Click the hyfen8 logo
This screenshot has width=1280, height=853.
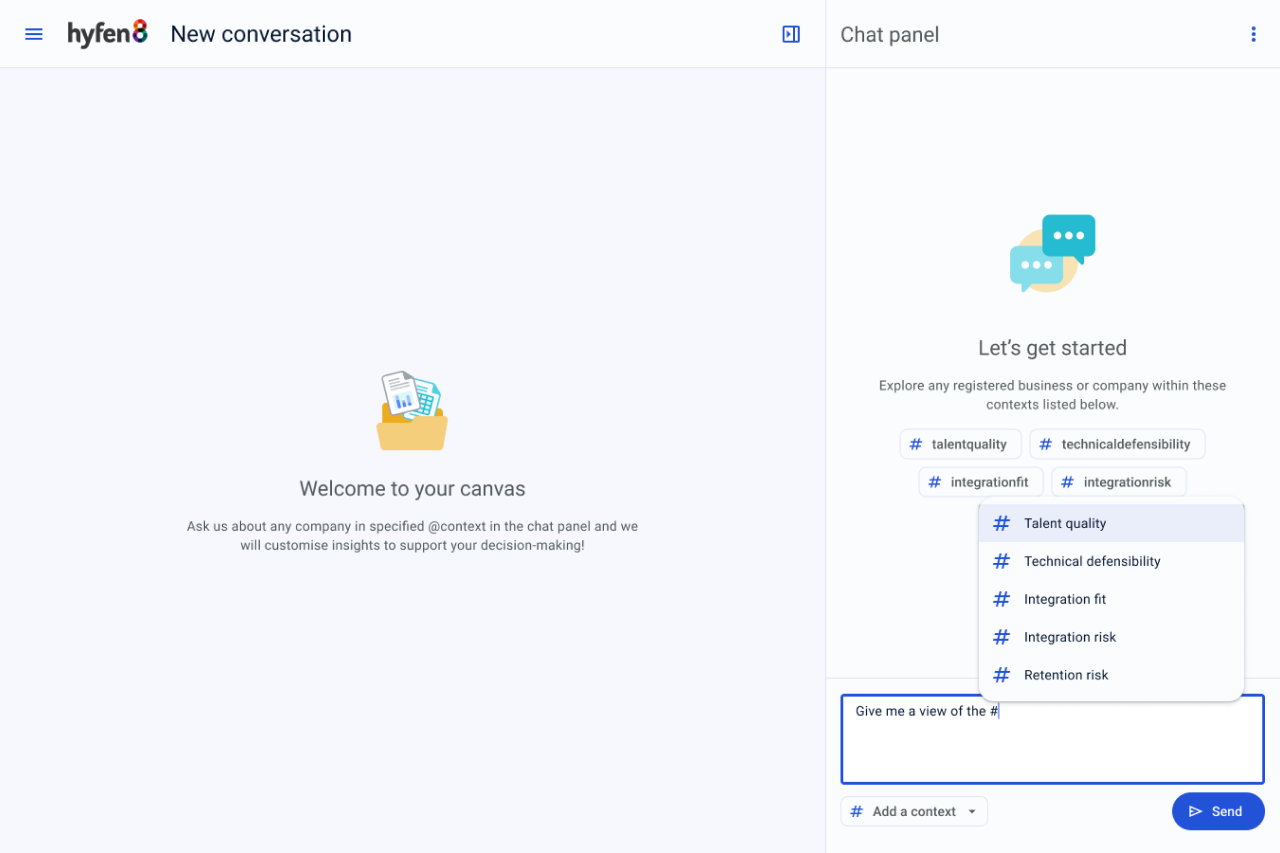(108, 34)
